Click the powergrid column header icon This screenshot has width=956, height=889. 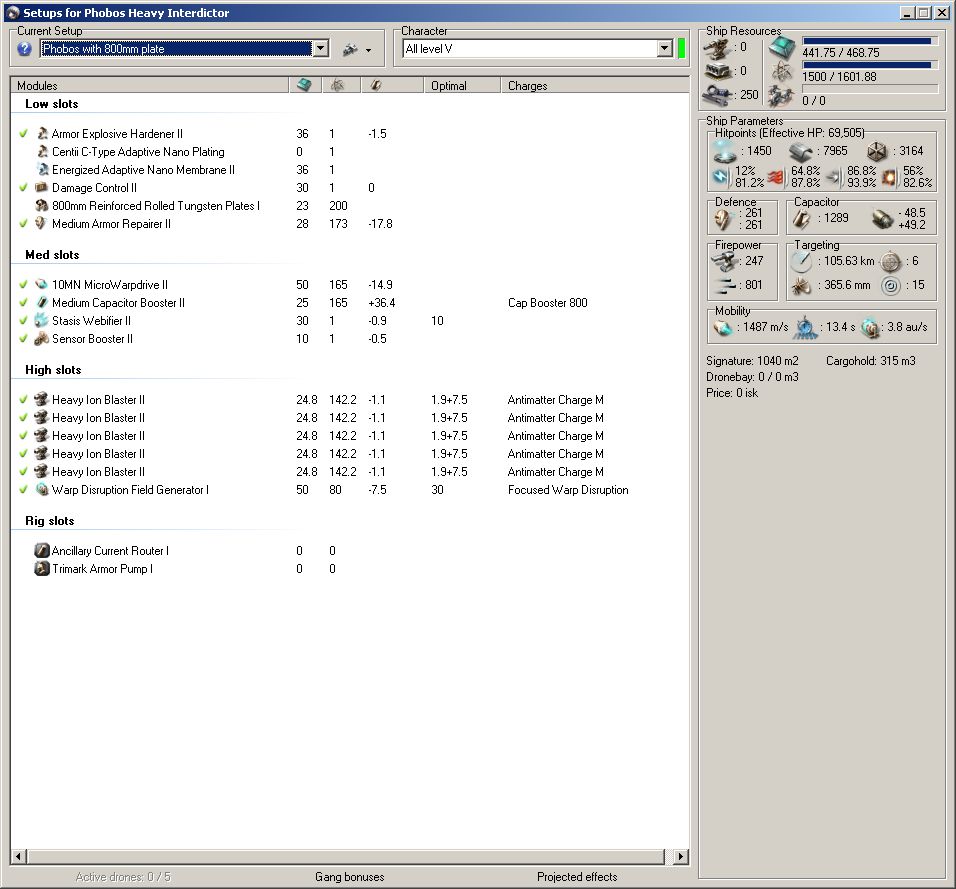tap(337, 85)
